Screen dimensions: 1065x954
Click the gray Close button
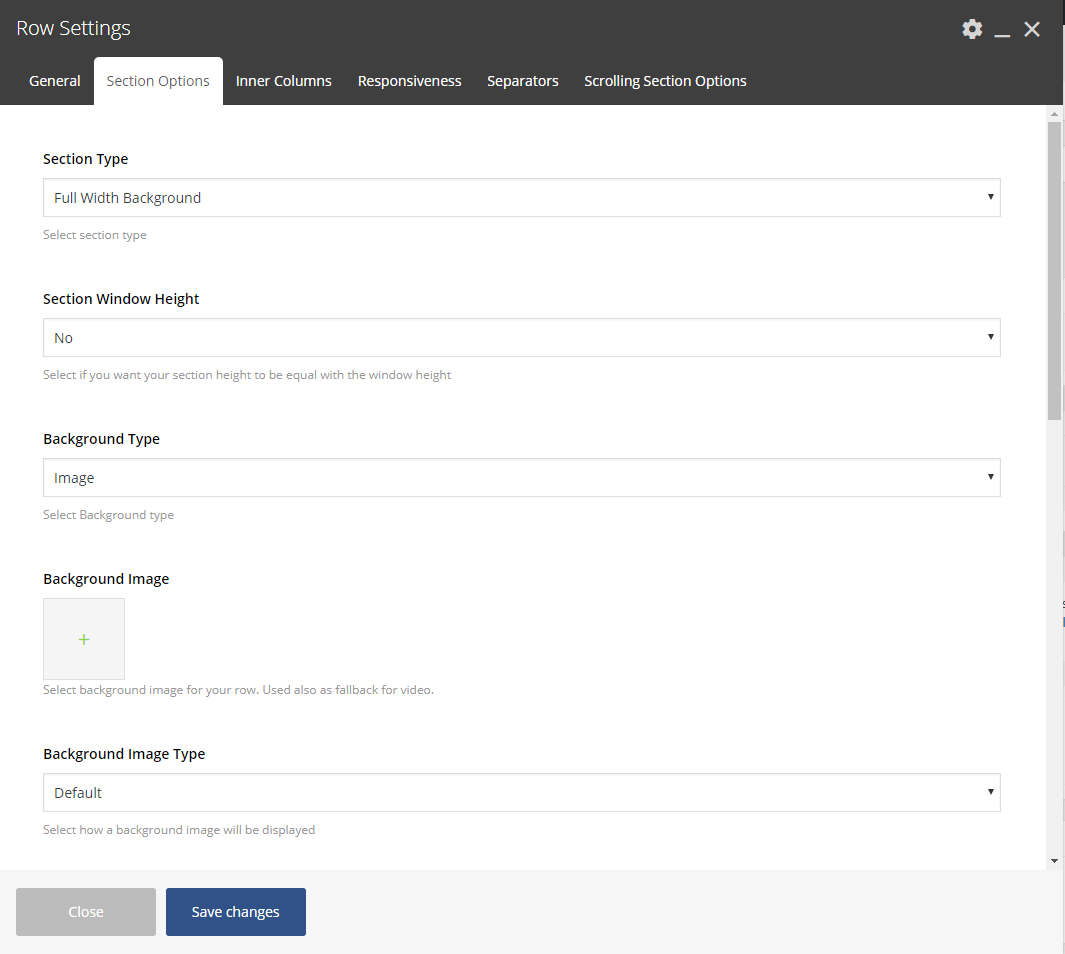[86, 912]
